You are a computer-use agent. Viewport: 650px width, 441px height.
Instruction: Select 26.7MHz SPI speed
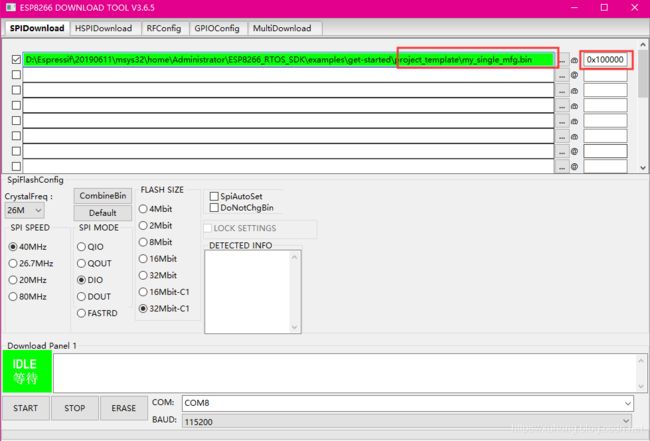click(x=31, y=263)
